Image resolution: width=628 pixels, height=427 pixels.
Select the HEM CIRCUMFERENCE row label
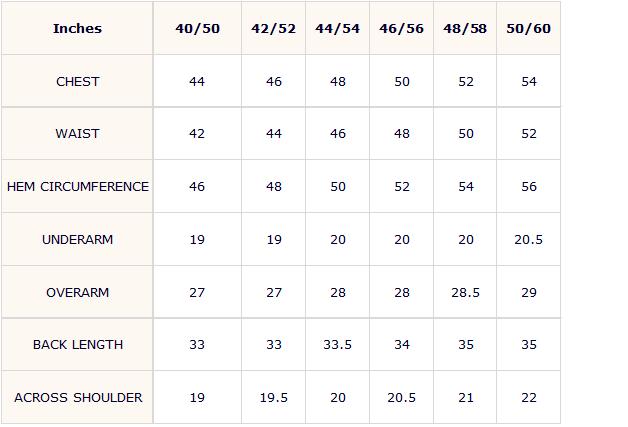pyautogui.click(x=78, y=186)
